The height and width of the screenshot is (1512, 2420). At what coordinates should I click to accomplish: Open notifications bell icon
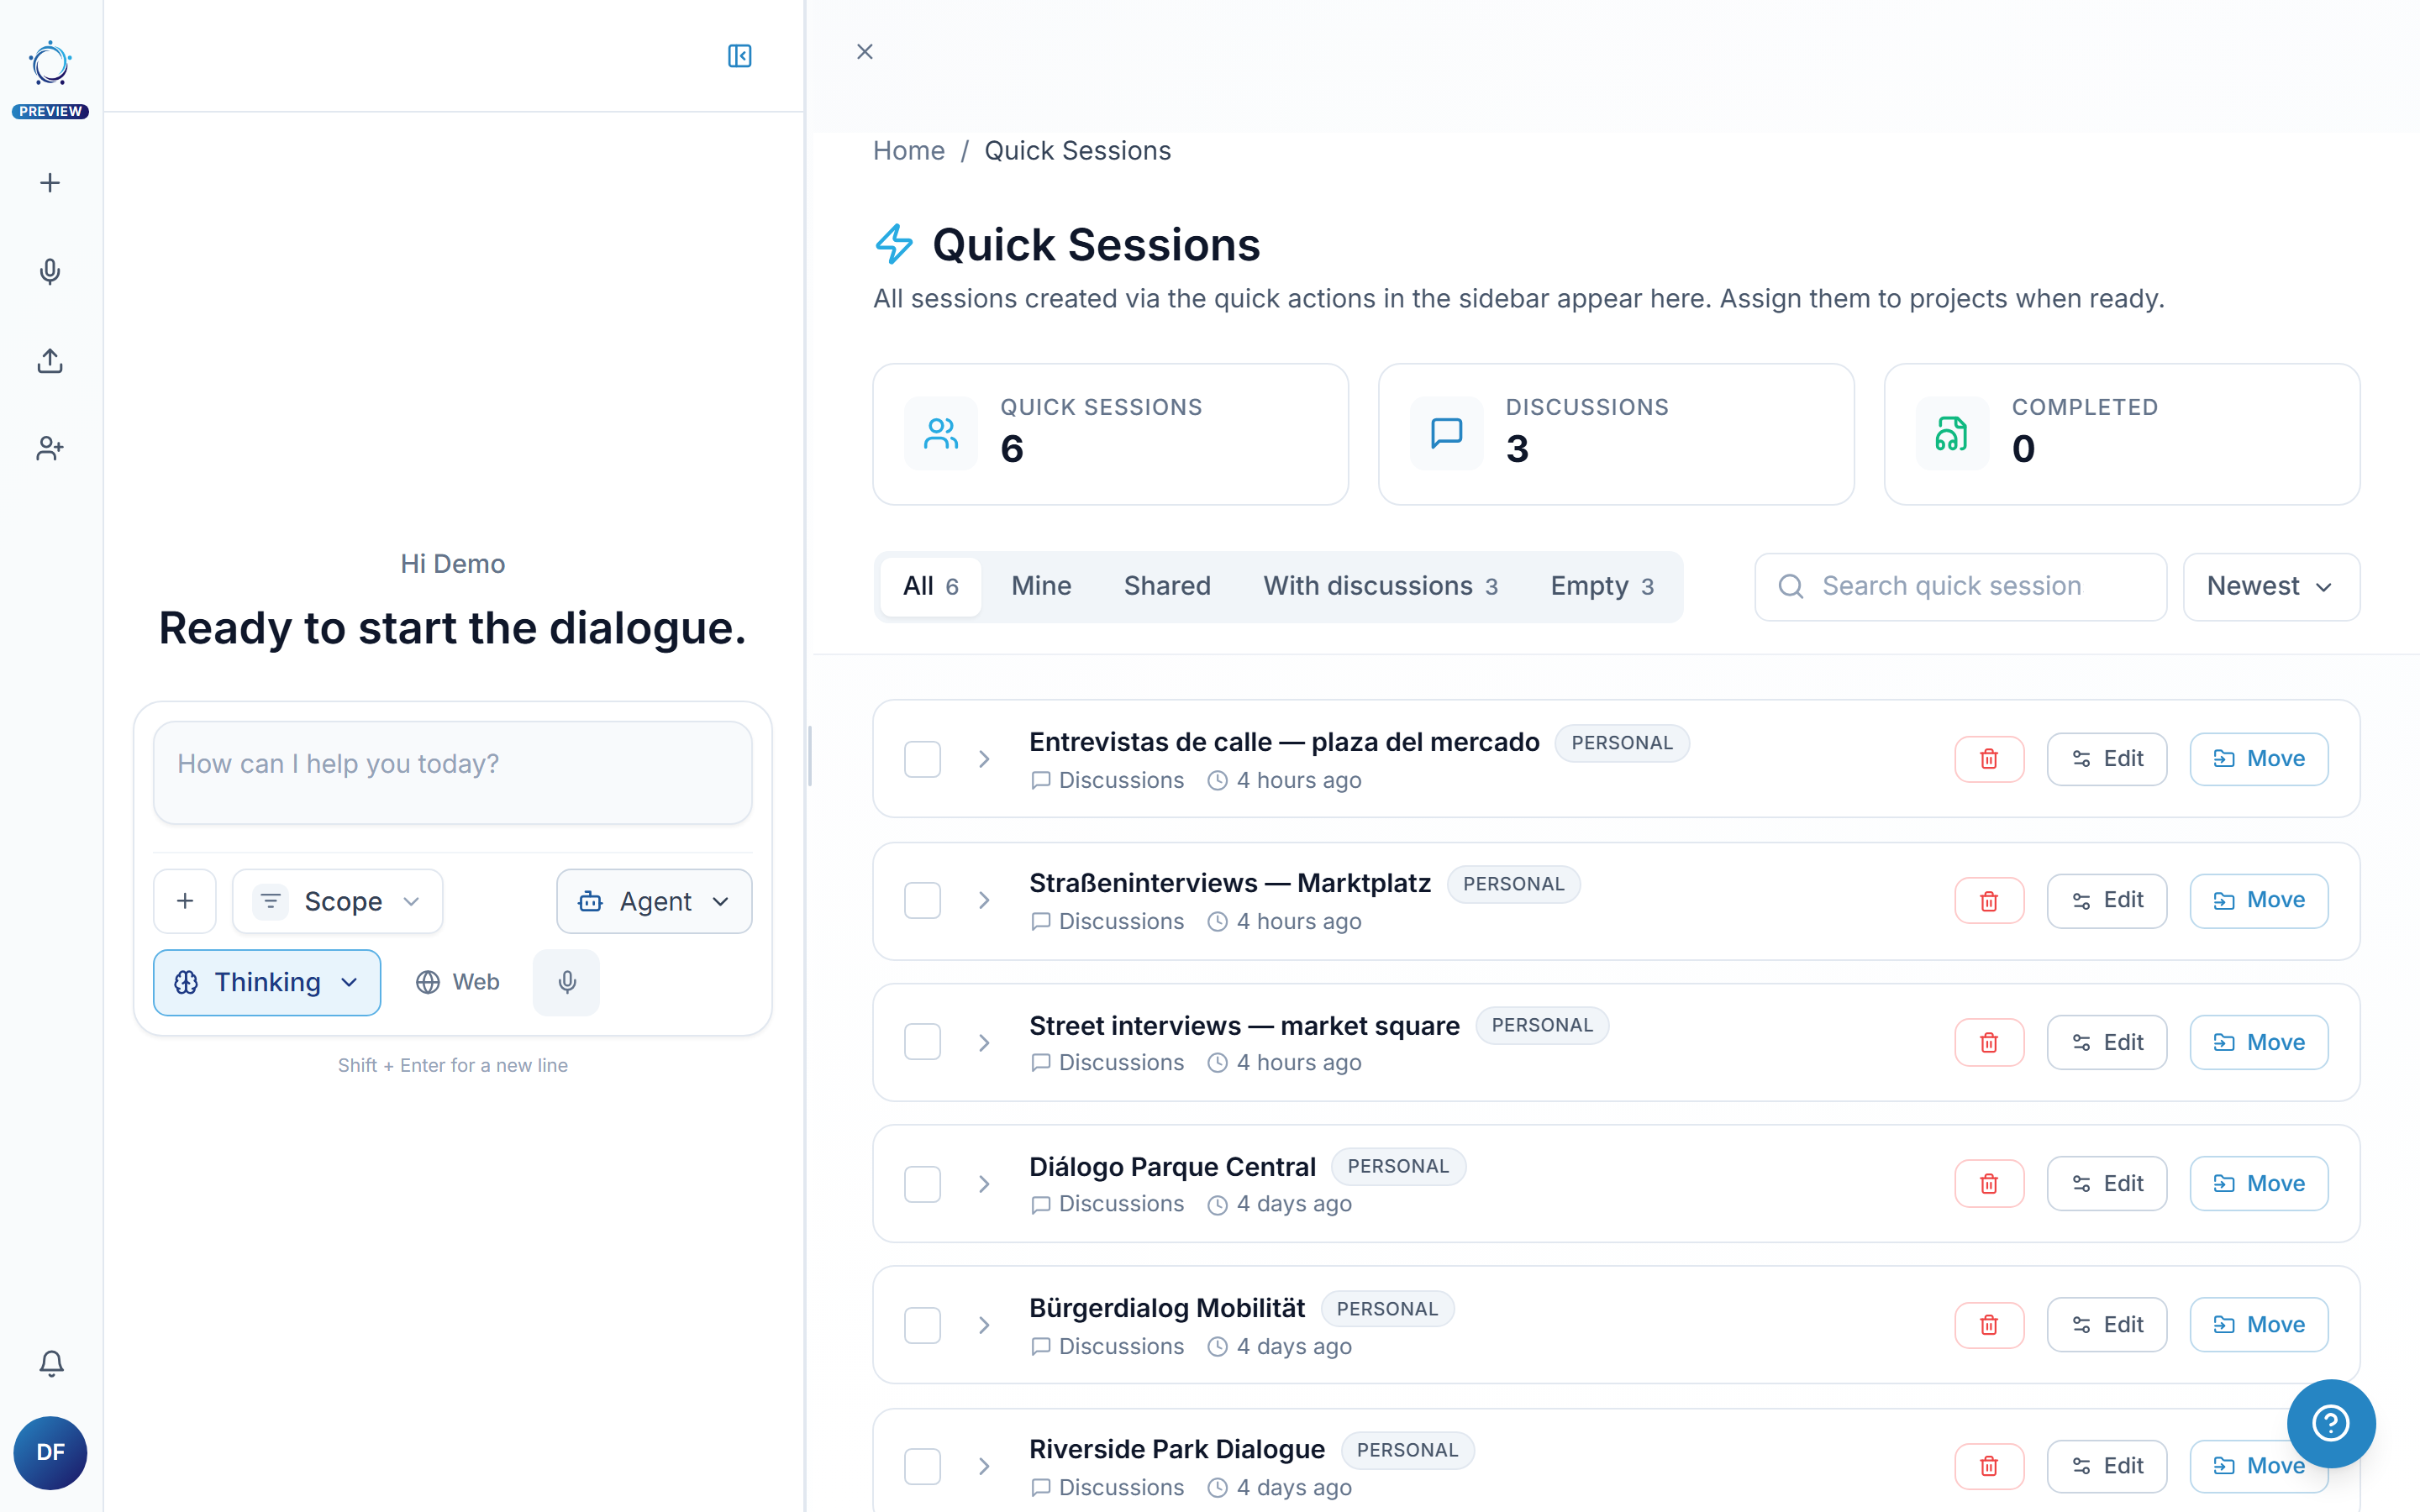[51, 1363]
